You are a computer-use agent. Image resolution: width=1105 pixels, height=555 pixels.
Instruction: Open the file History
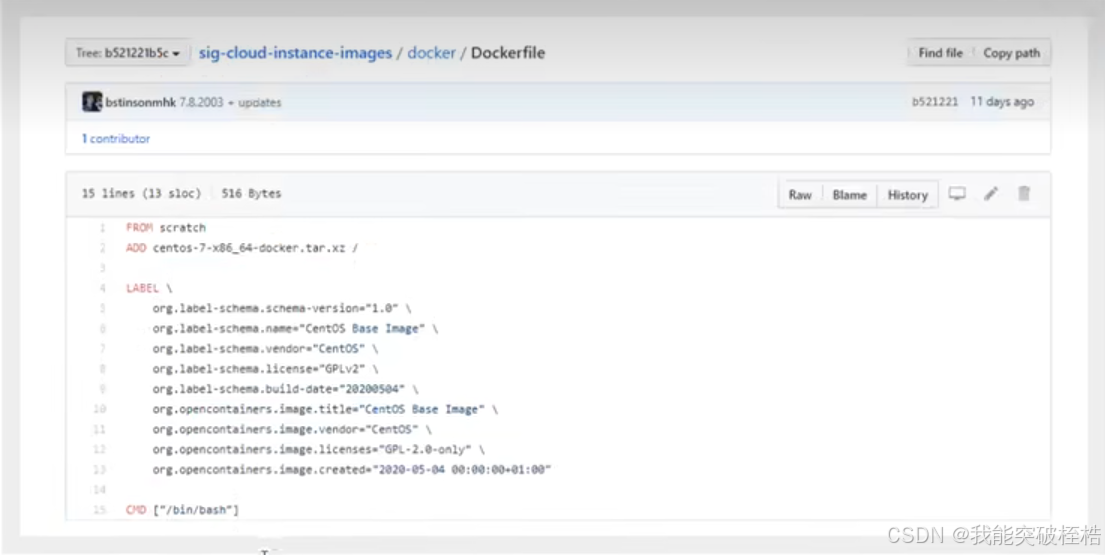(908, 195)
